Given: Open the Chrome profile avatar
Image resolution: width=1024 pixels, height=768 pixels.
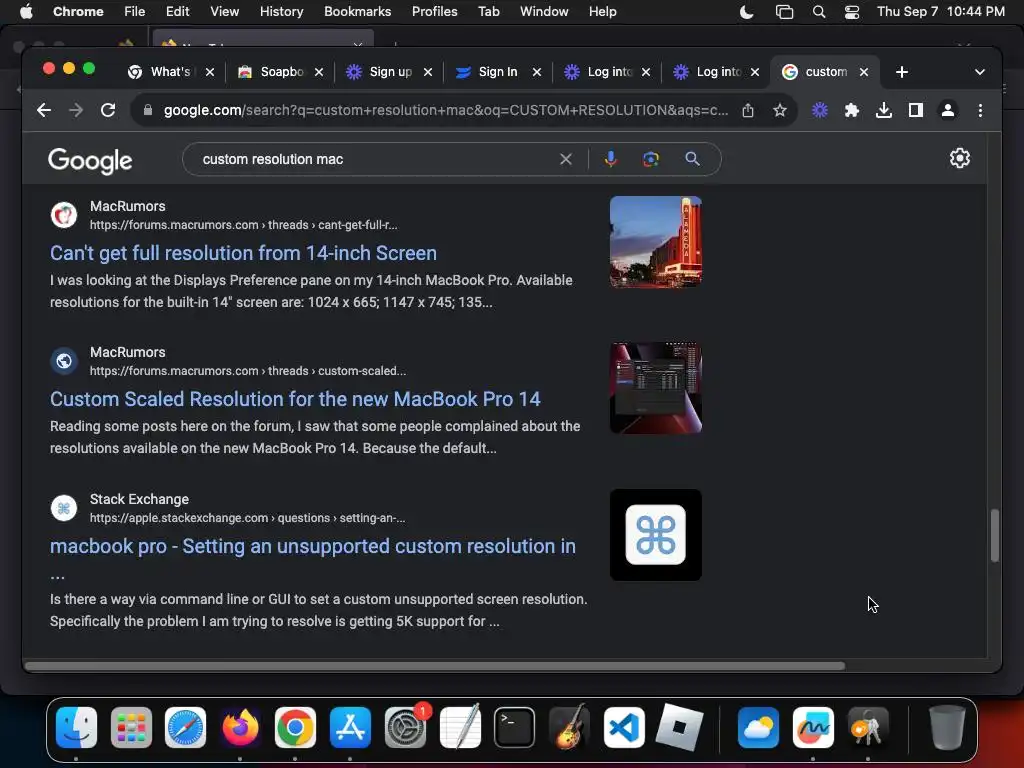Looking at the screenshot, I should pos(948,110).
